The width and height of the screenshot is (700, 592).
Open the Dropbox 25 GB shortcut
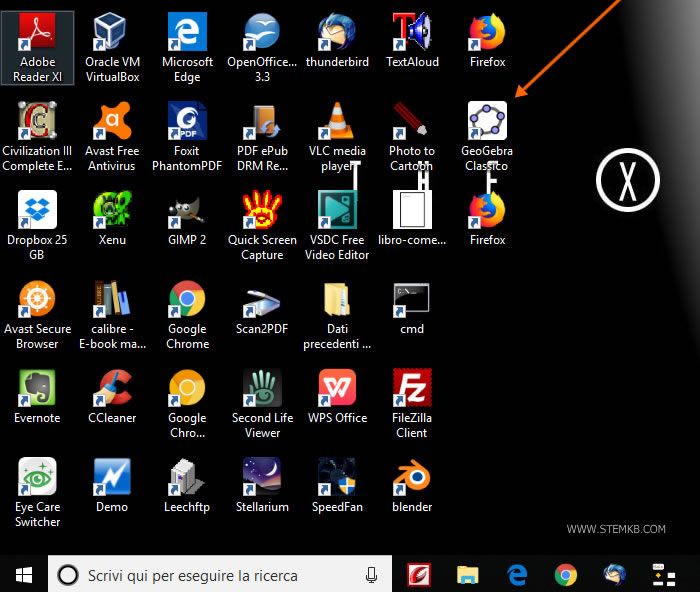click(x=37, y=225)
